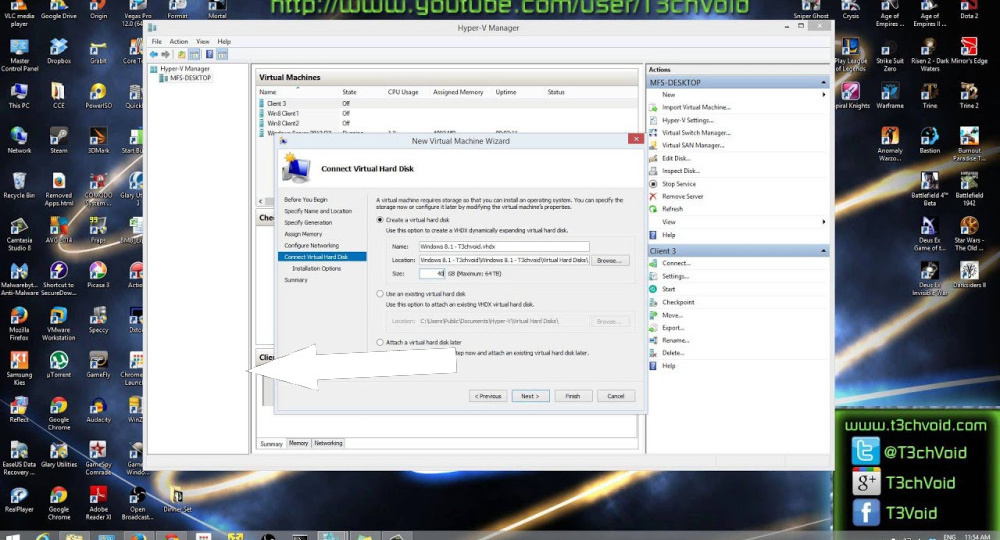Viewport: 1000px width, 540px height.
Task: Select Hyper-V Manager root tree node
Action: (185, 69)
